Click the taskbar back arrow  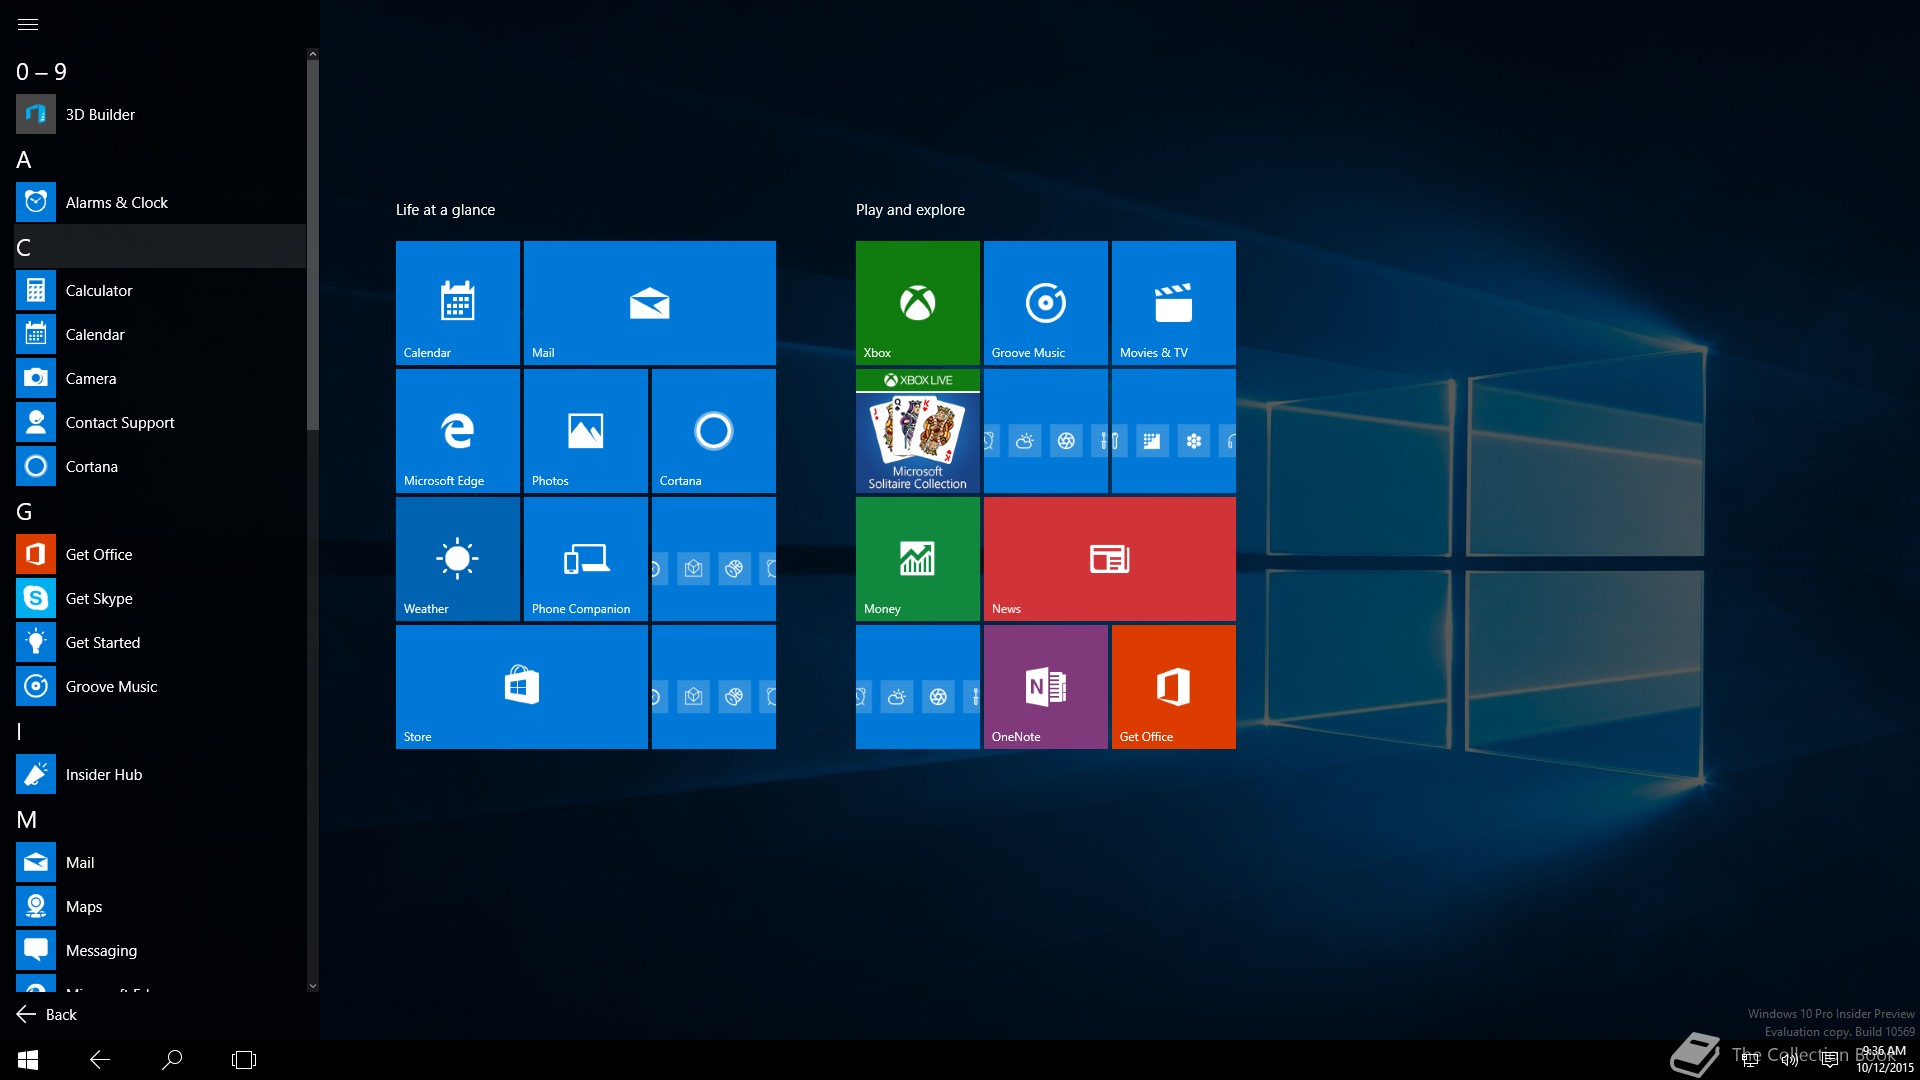[x=100, y=1060]
